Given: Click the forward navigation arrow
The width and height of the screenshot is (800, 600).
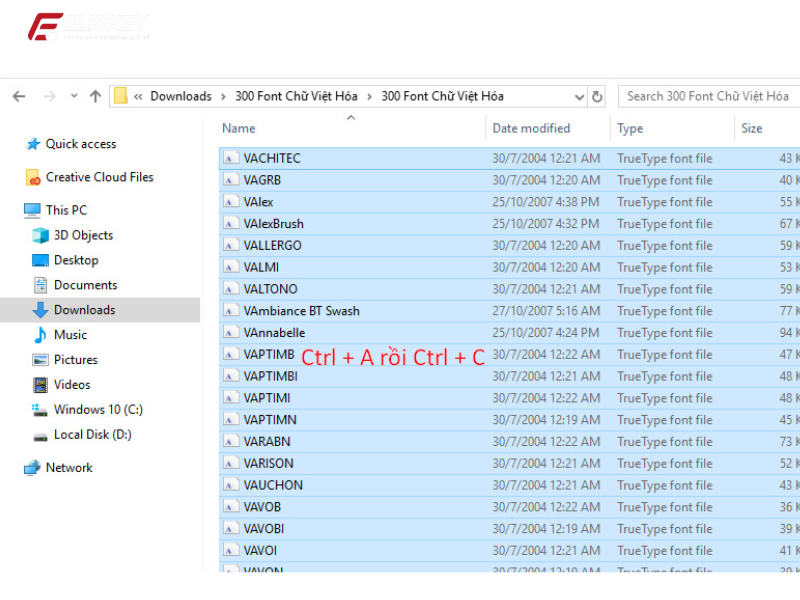Looking at the screenshot, I should click(48, 96).
